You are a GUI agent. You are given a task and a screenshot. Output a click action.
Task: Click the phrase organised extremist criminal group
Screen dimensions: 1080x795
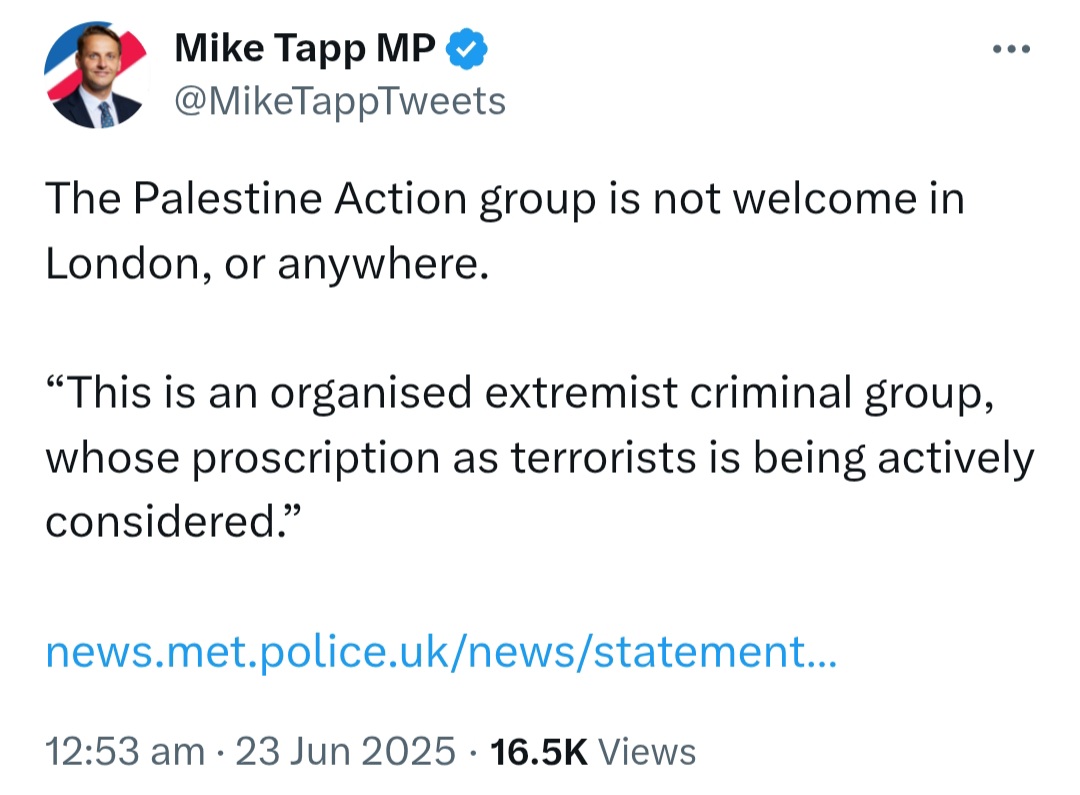pyautogui.click(x=632, y=393)
